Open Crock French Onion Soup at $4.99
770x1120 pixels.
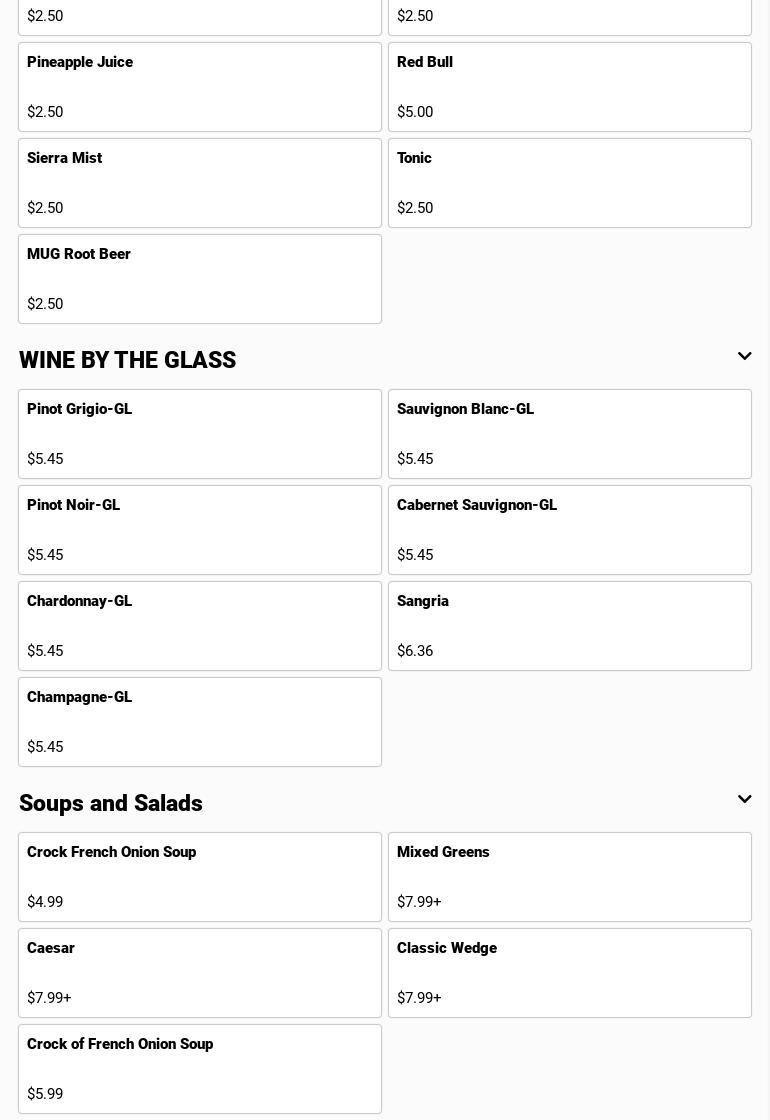coord(200,877)
